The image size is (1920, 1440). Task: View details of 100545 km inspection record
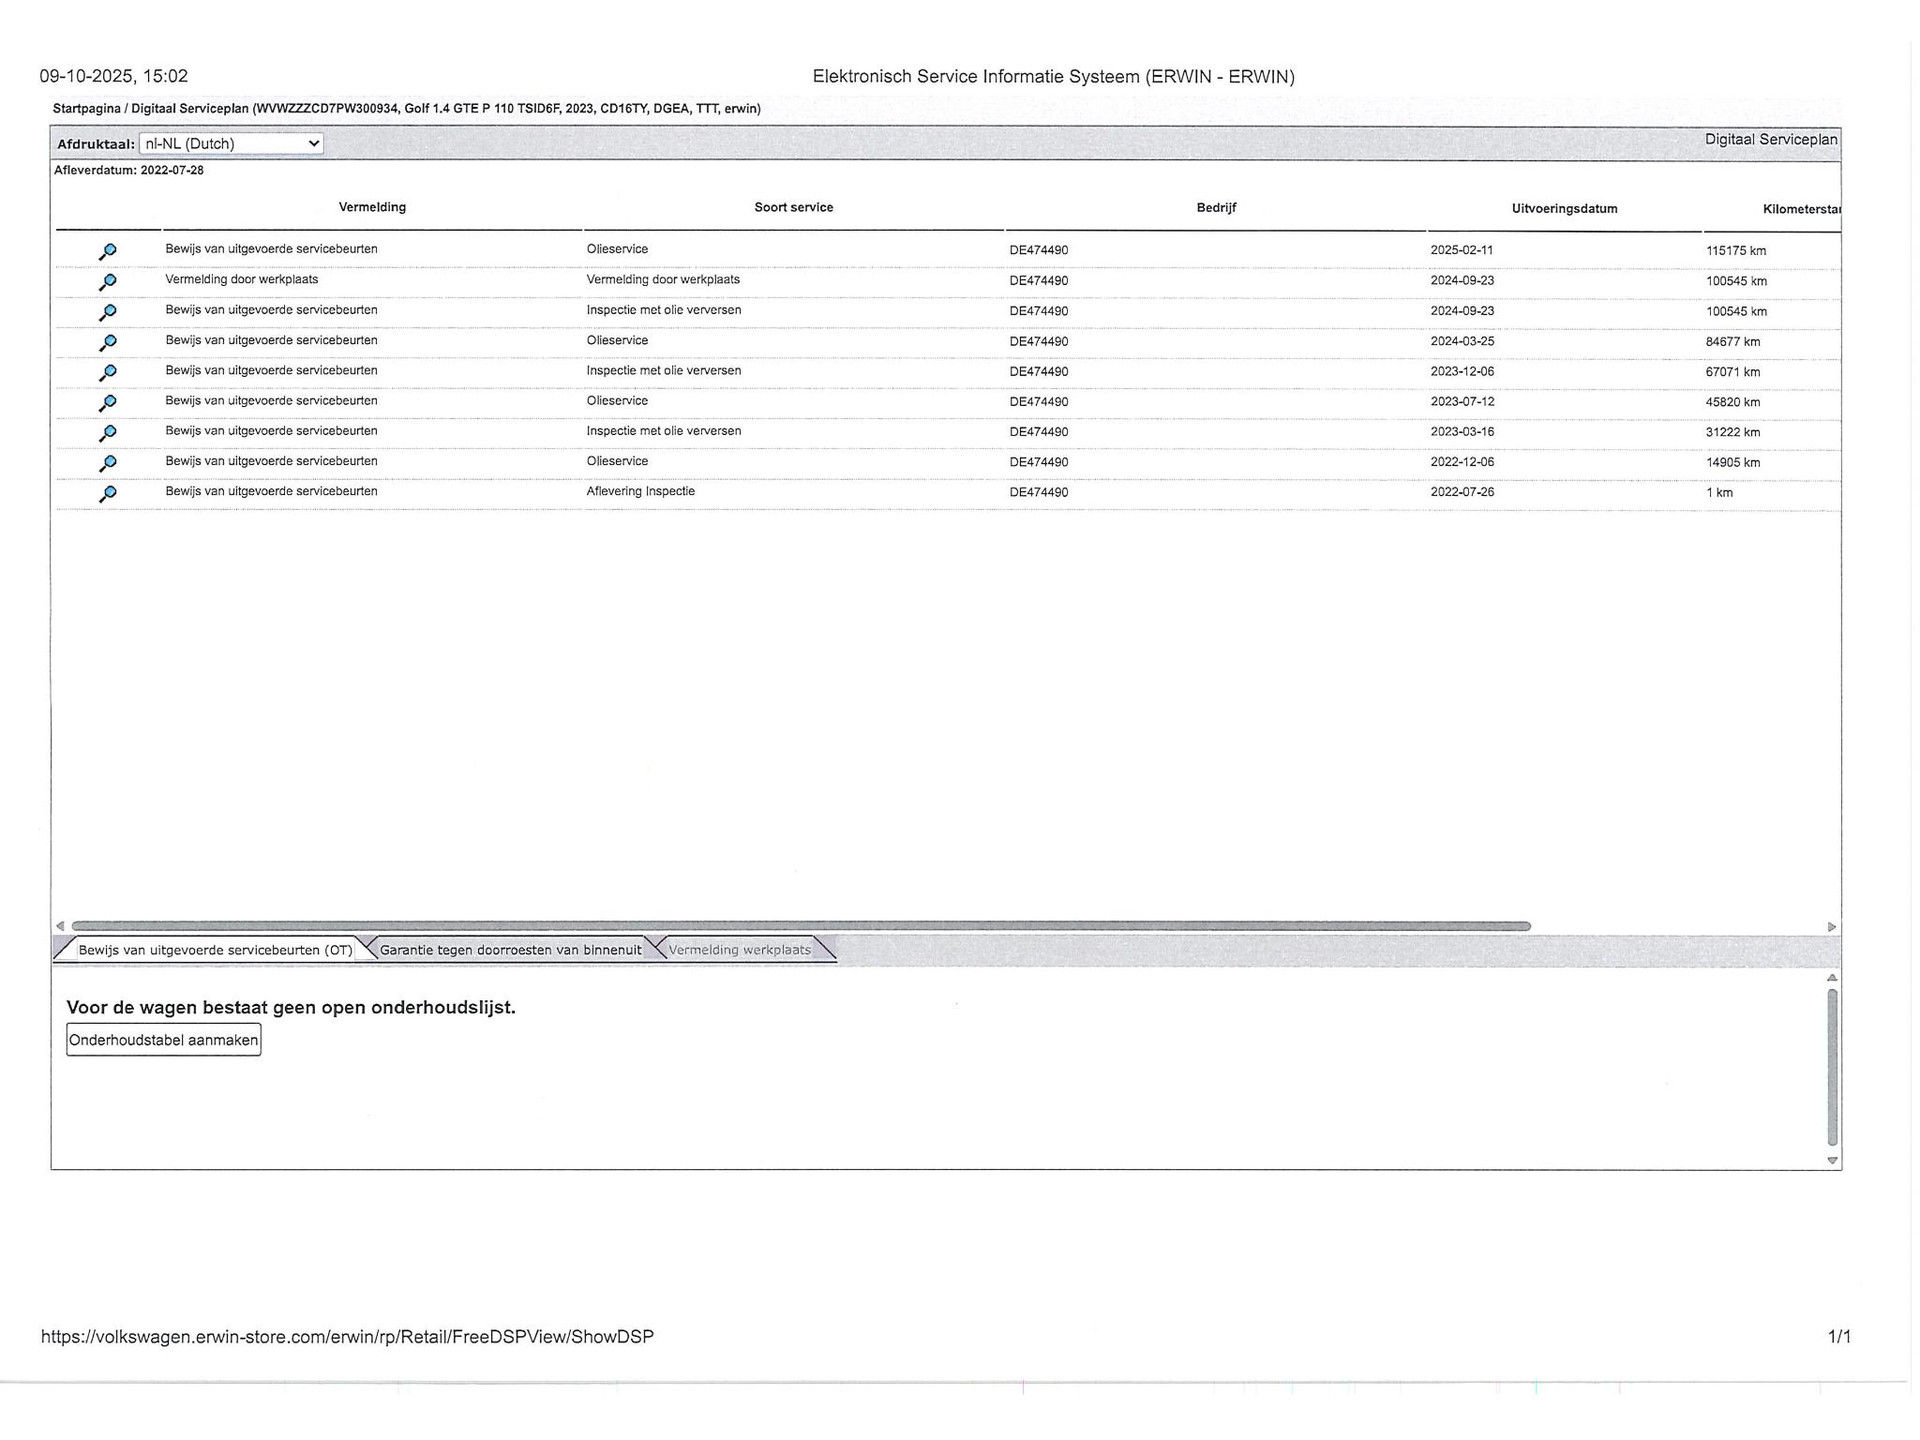tap(108, 312)
